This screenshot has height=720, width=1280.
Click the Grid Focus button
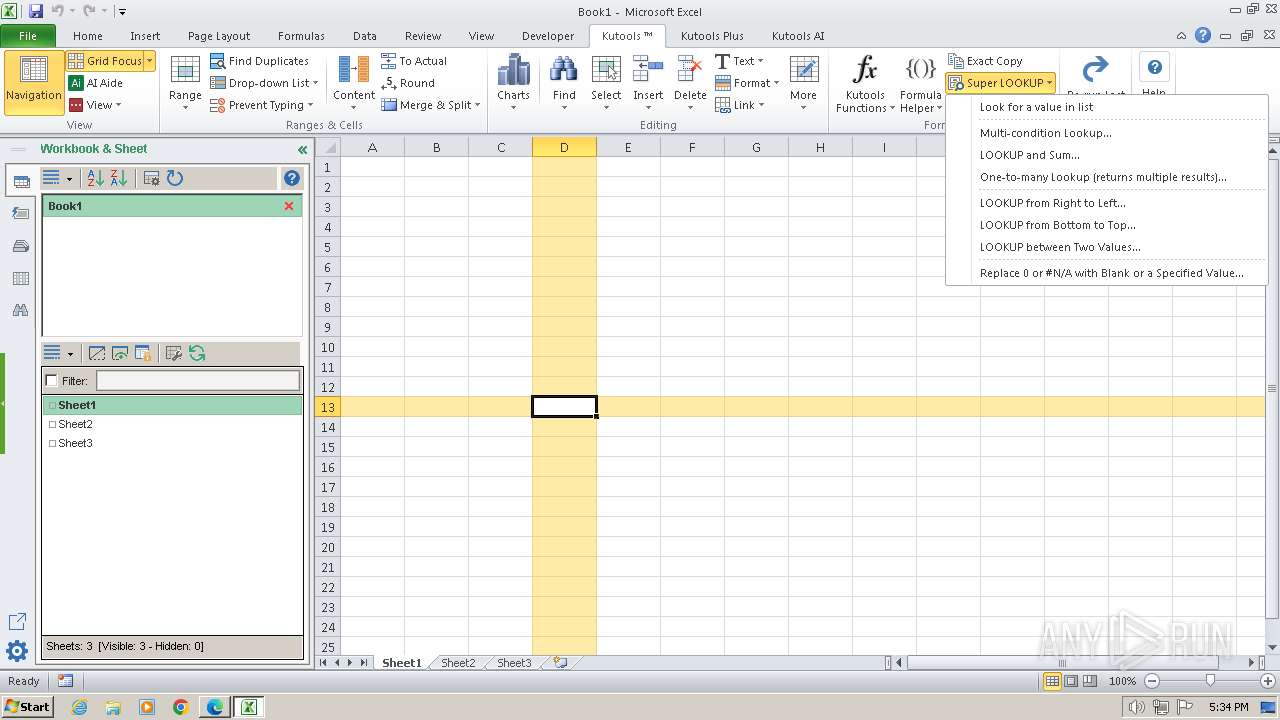(x=105, y=61)
